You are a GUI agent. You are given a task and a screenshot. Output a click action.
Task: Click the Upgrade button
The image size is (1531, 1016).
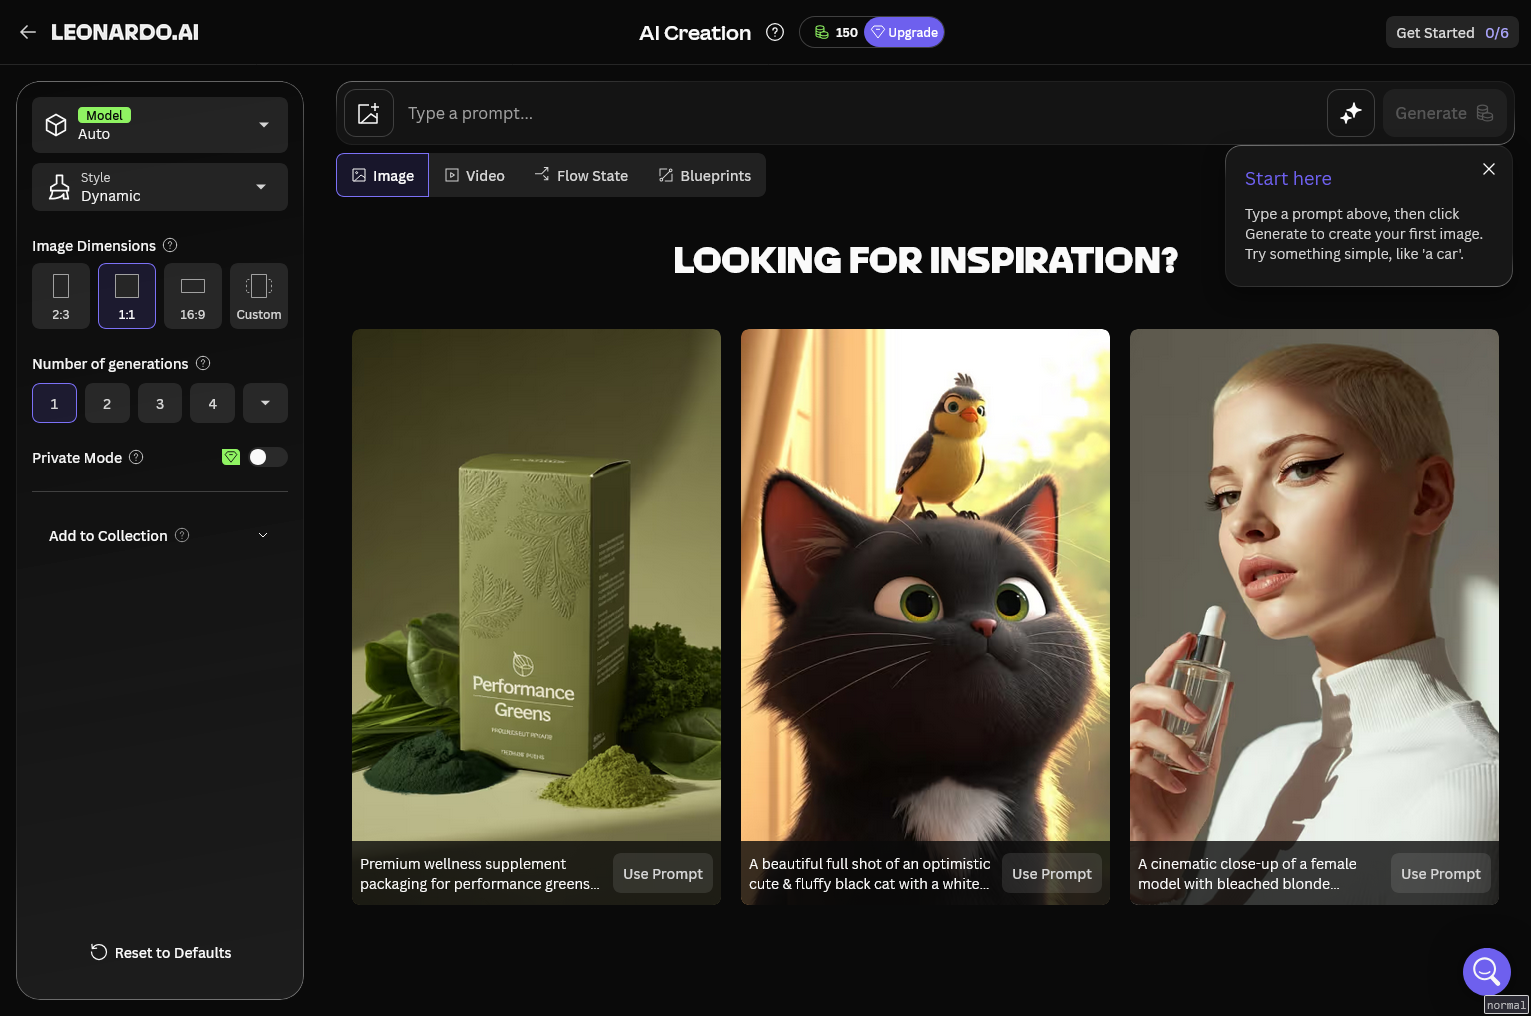click(x=904, y=32)
